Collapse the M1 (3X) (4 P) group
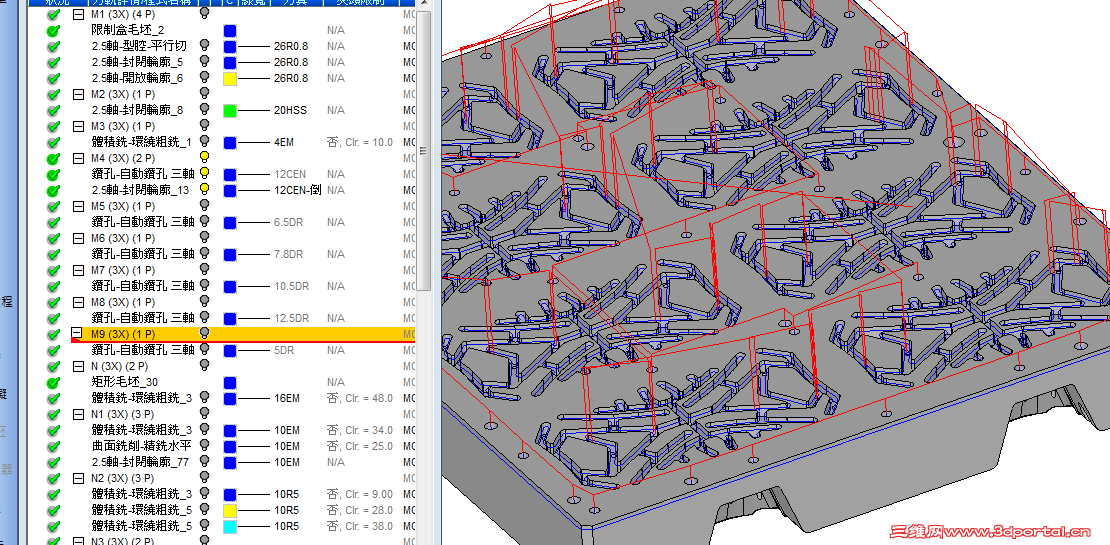The image size is (1110, 545). click(79, 14)
